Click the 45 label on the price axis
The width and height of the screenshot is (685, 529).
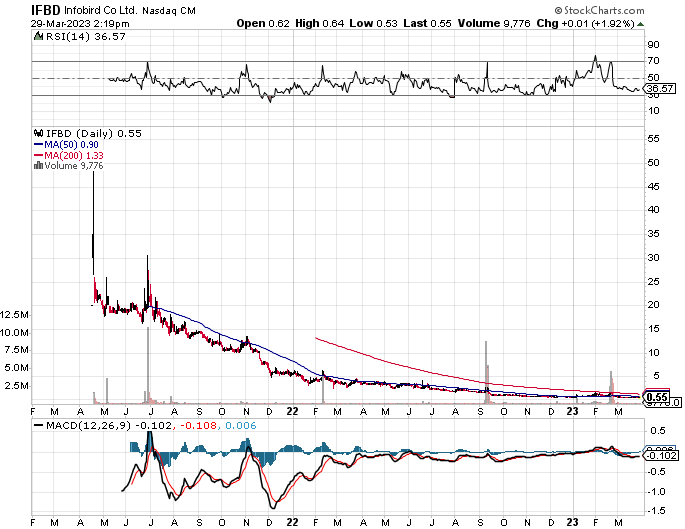654,187
